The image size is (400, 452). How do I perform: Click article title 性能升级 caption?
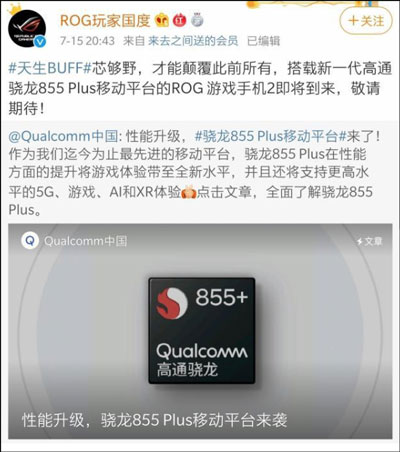(x=154, y=420)
